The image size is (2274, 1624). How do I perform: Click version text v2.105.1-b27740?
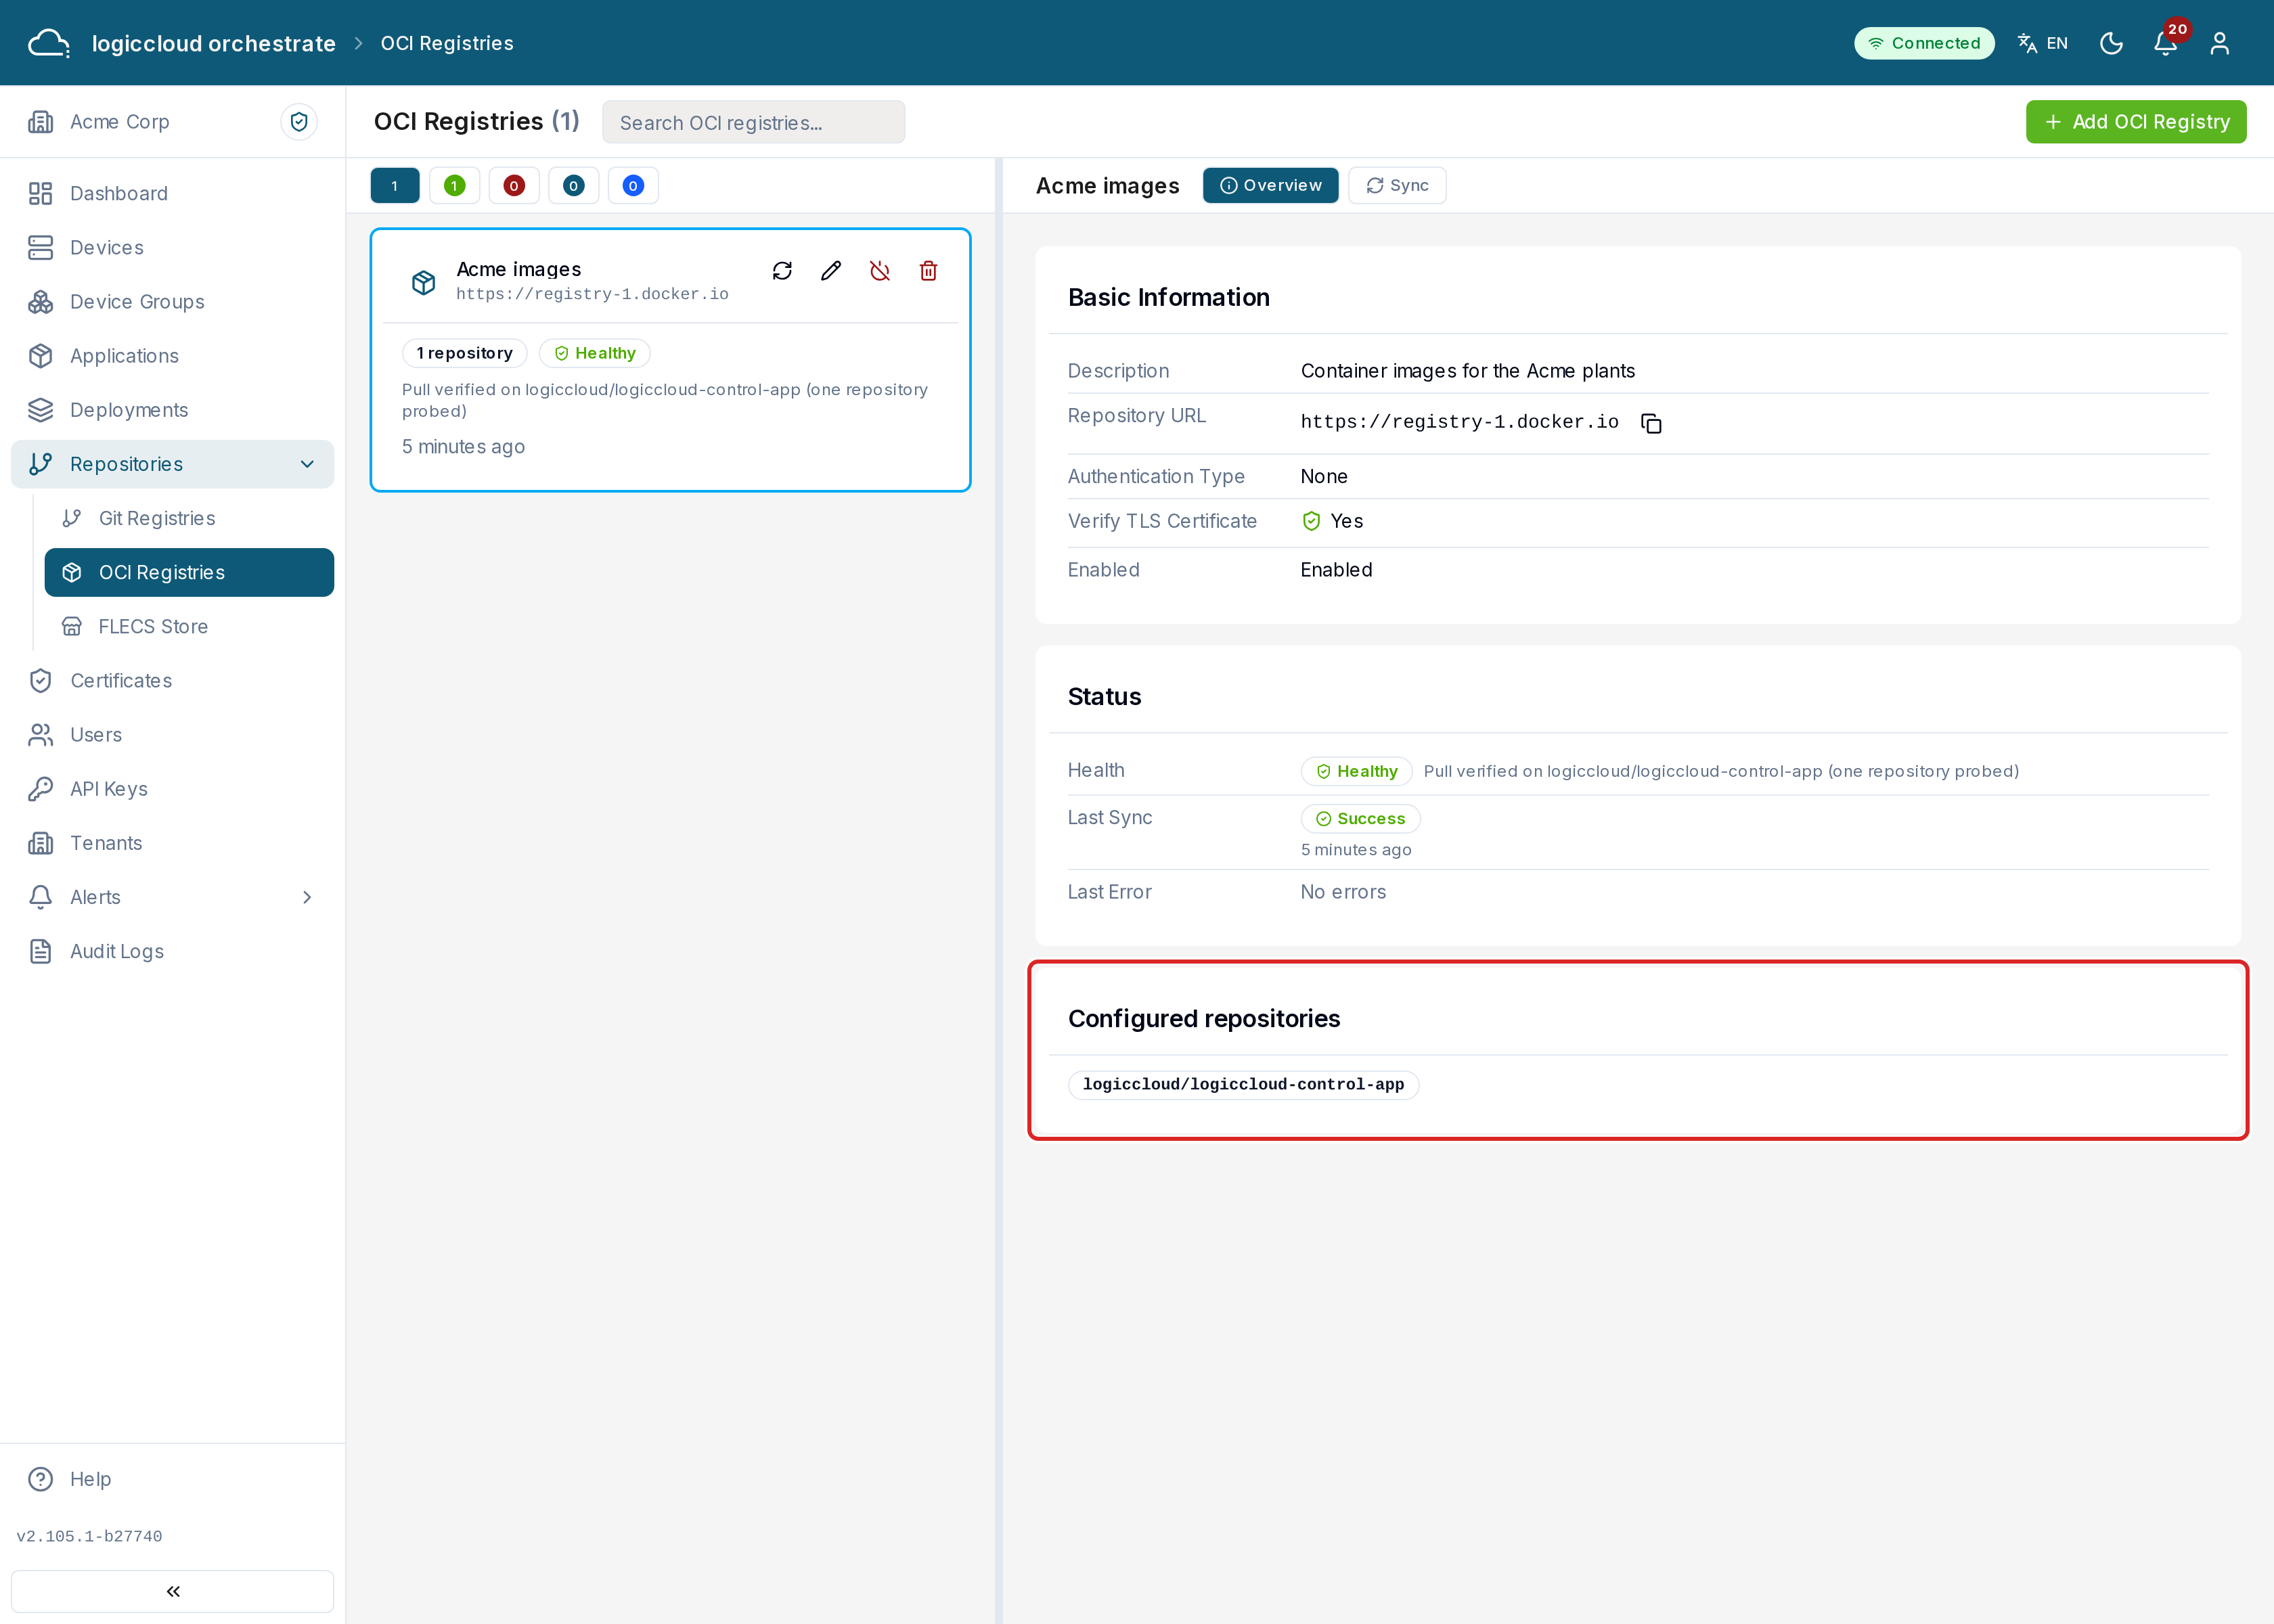click(89, 1536)
